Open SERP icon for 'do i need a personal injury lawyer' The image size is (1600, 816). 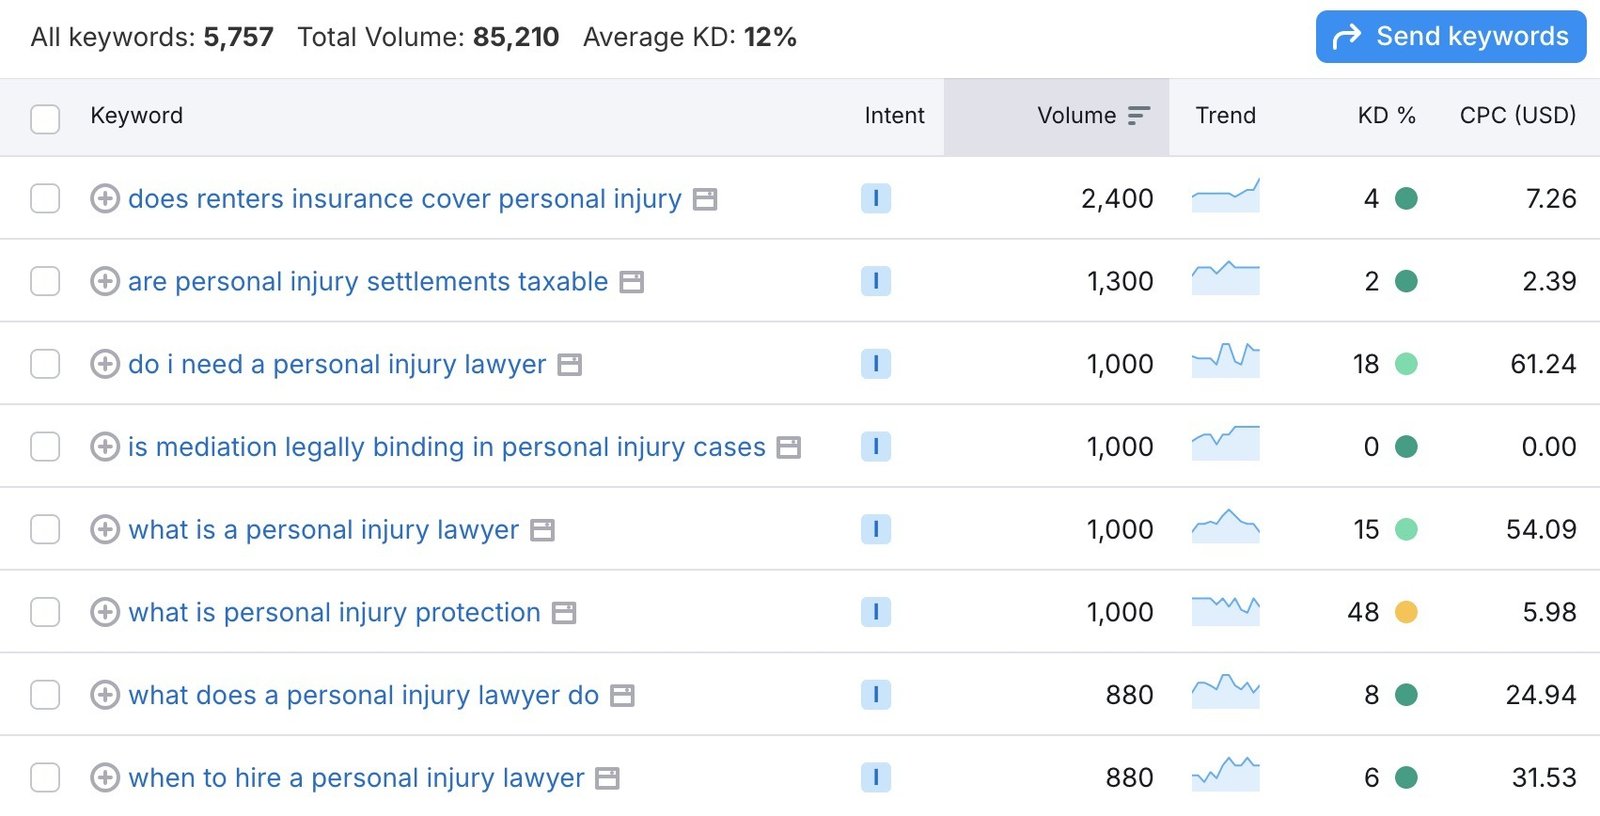pos(570,365)
